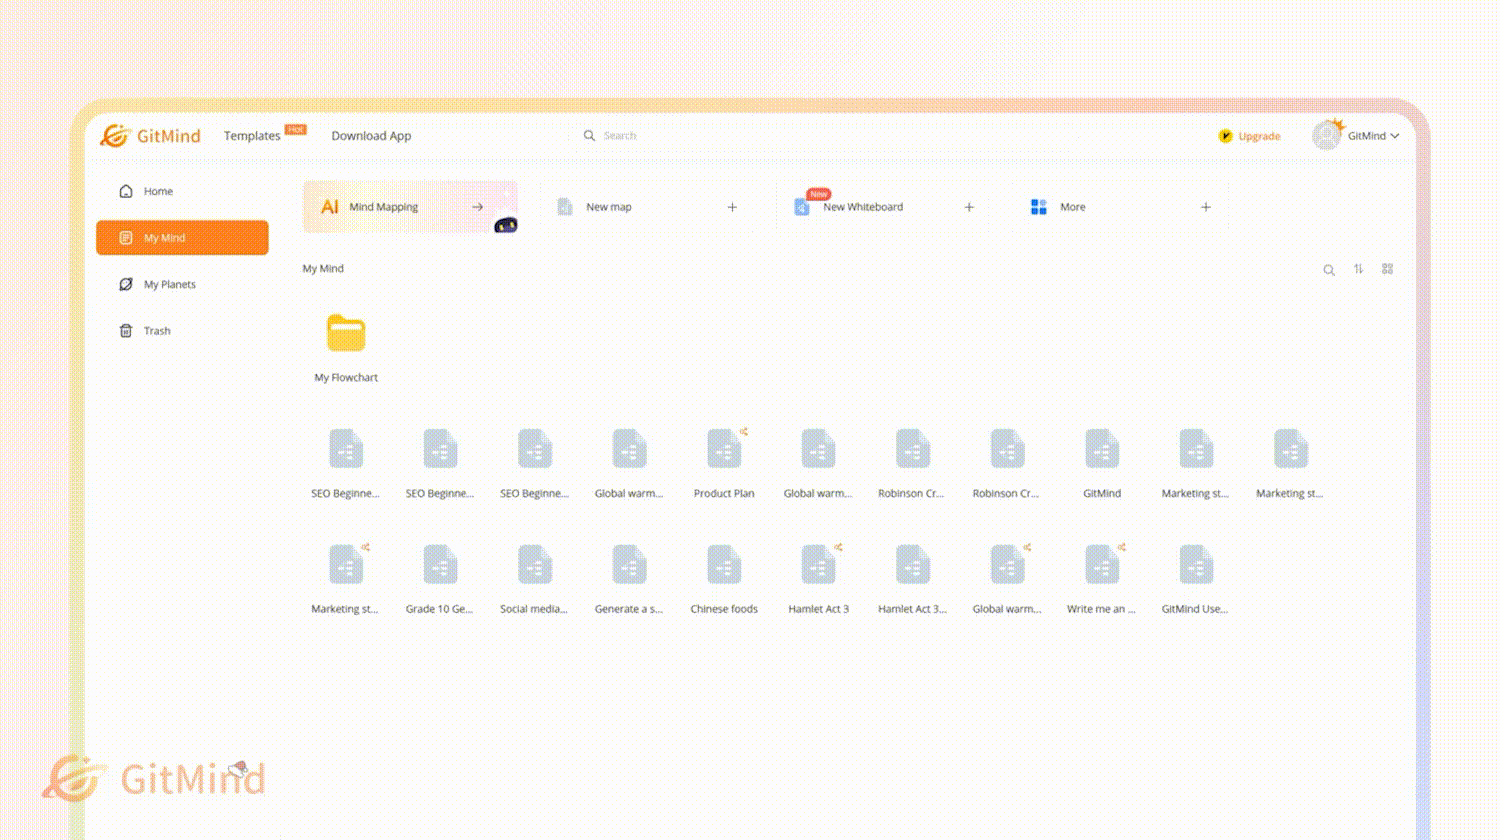Open the Write me an... file
The height and width of the screenshot is (840, 1500).
coord(1102,565)
